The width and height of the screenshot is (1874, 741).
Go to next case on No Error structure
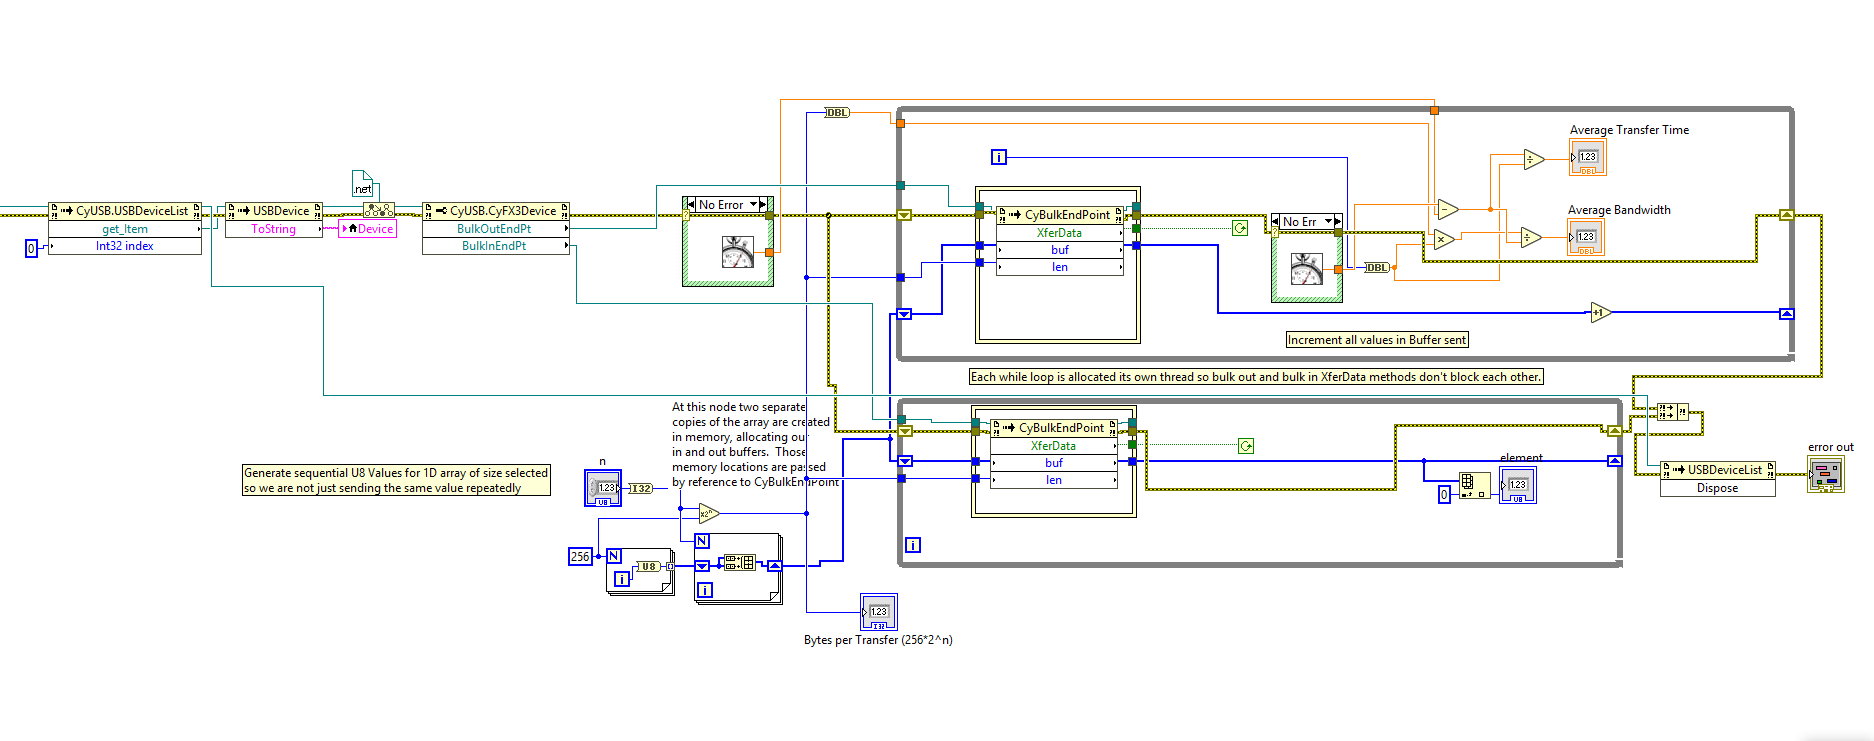(x=765, y=204)
